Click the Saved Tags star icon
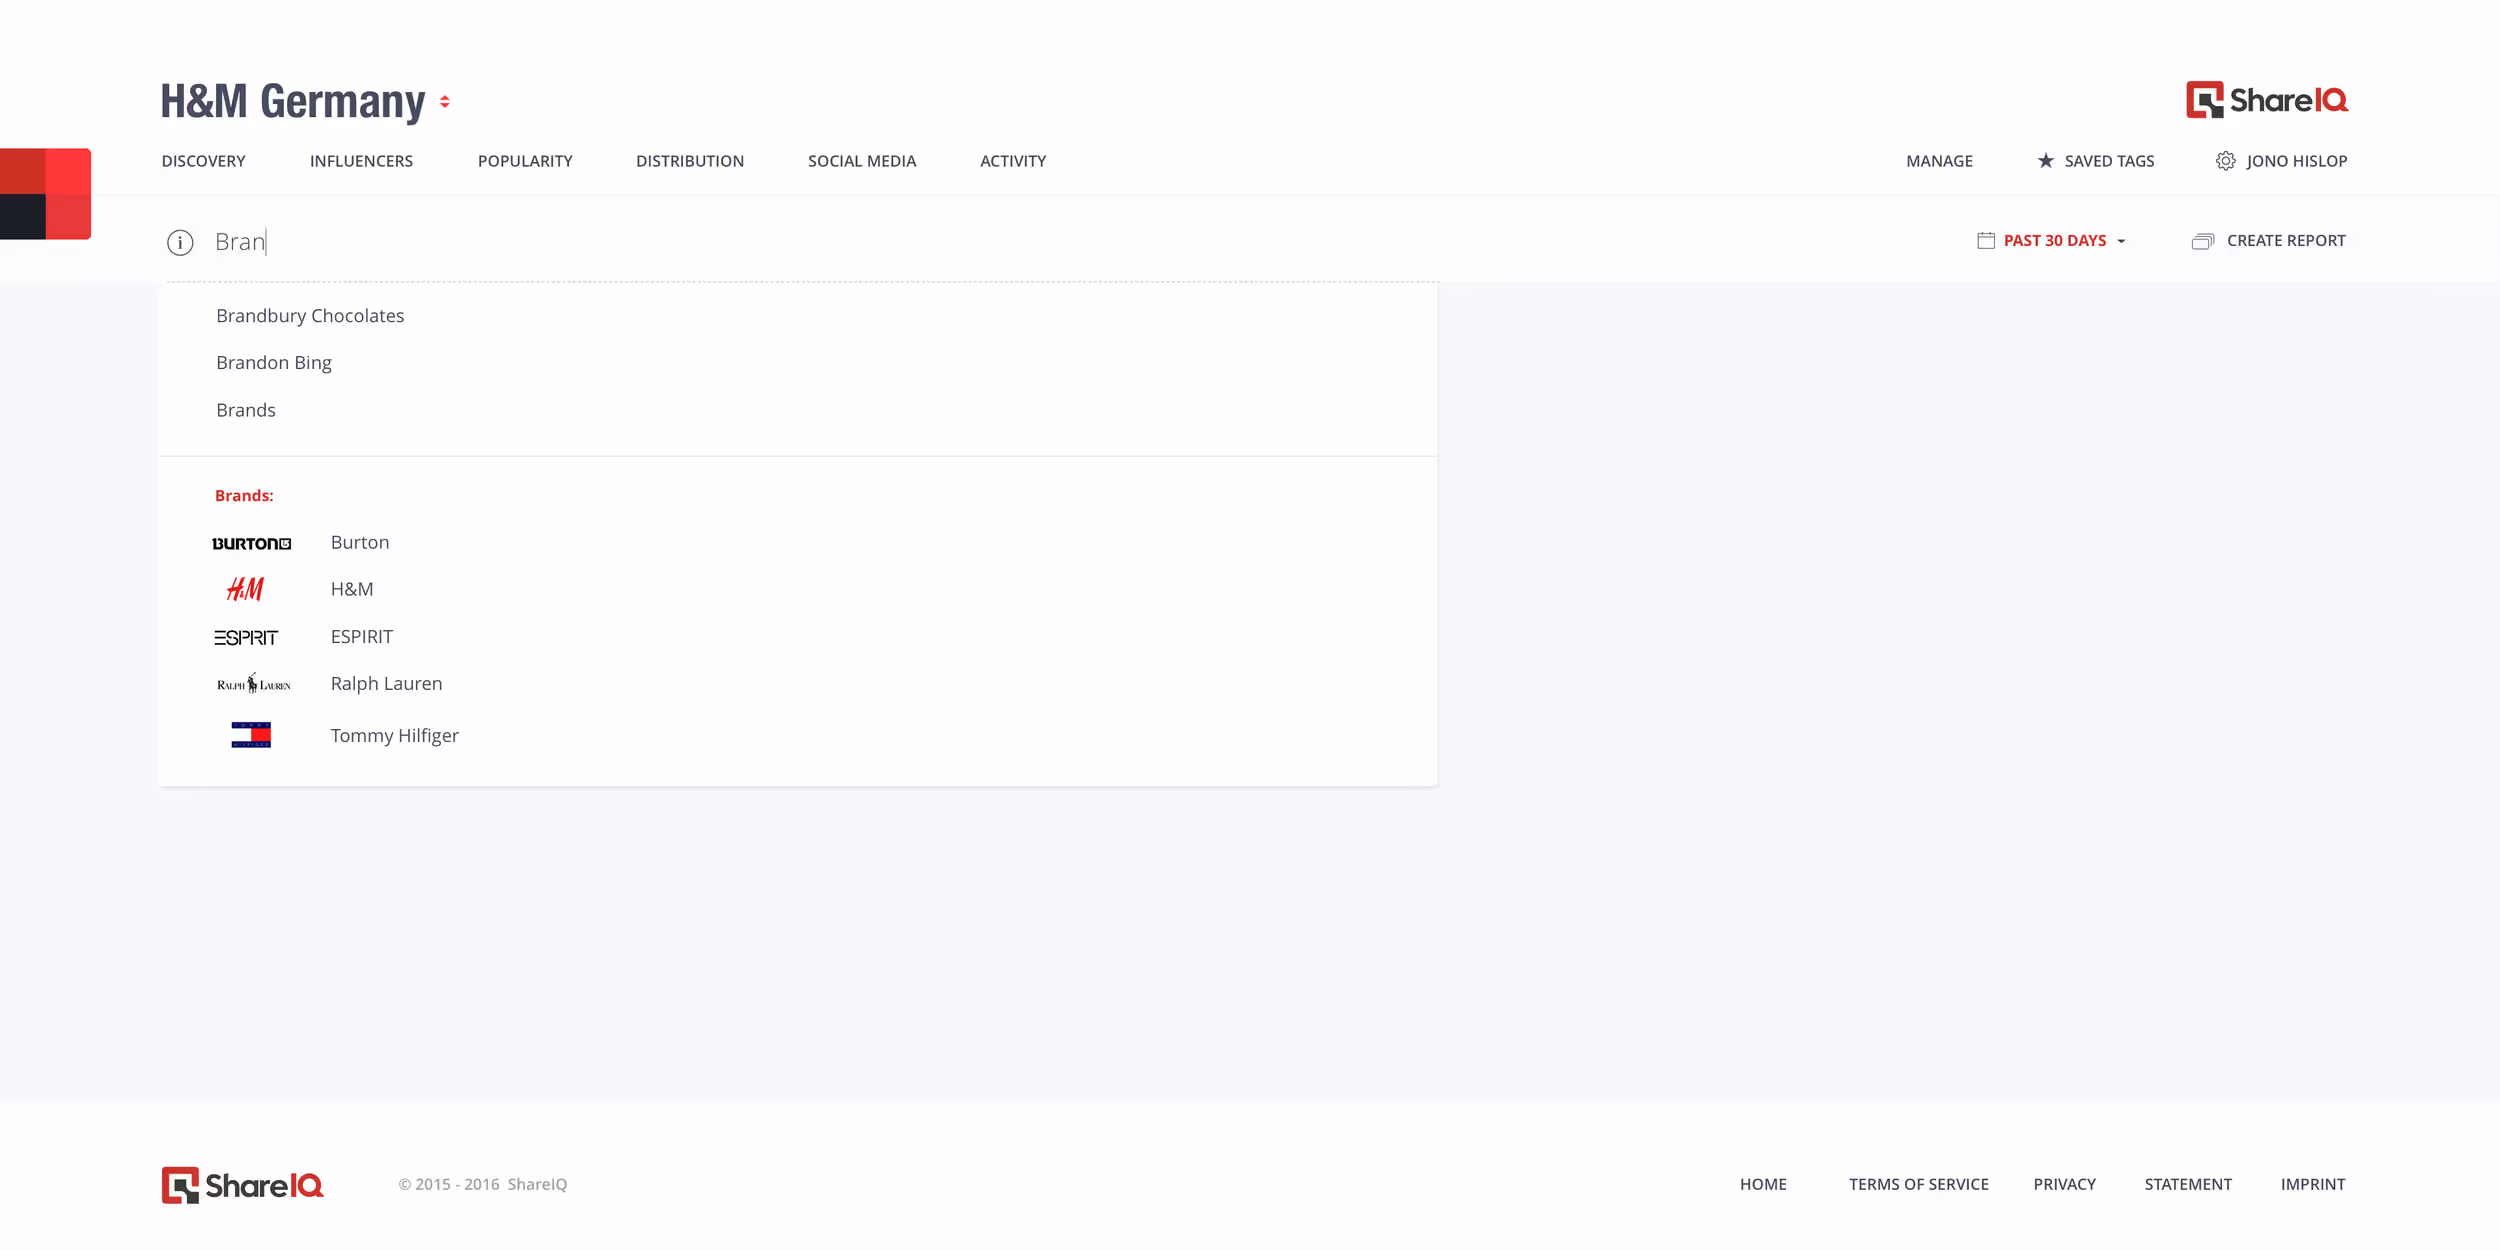Screen dimensions: 2500x1251 pos(2046,161)
